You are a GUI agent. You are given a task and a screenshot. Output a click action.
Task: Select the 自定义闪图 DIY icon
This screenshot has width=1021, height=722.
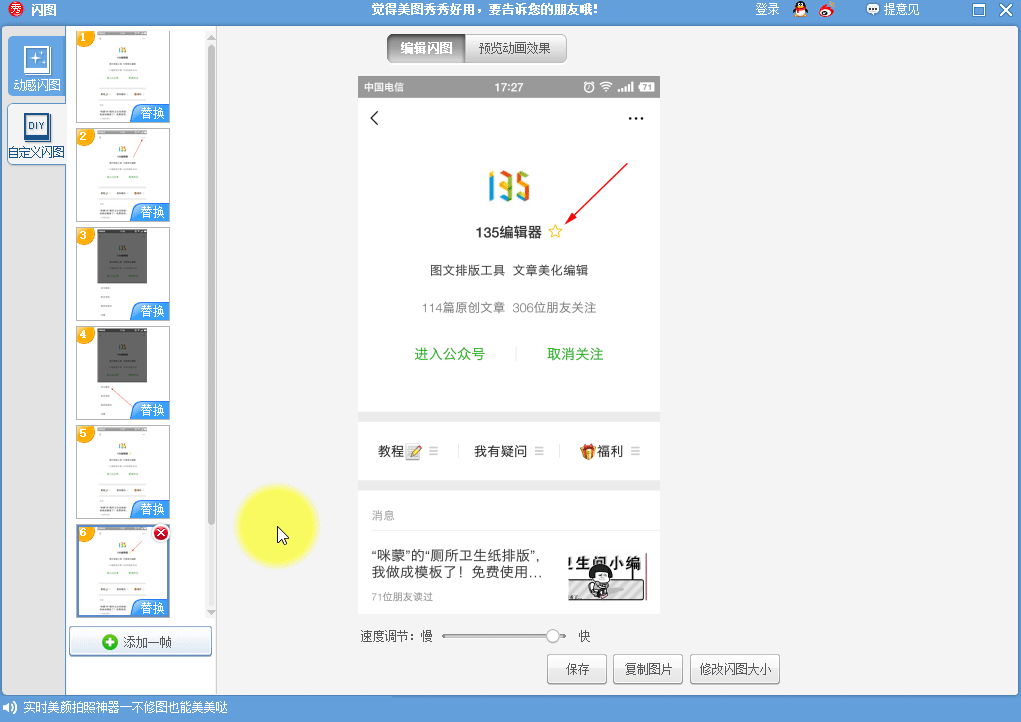point(36,134)
